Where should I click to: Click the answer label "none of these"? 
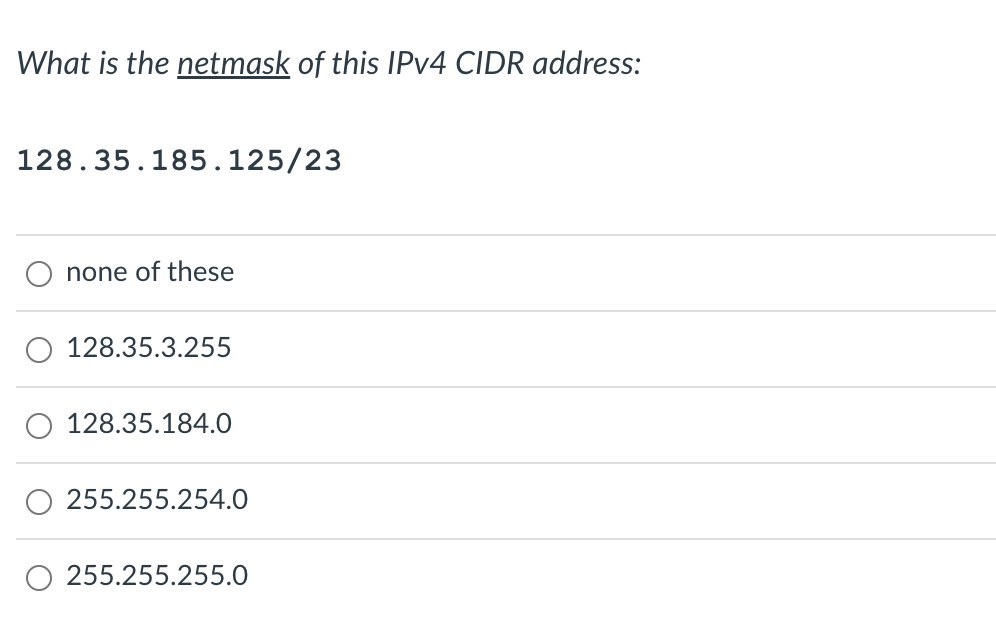tap(149, 272)
